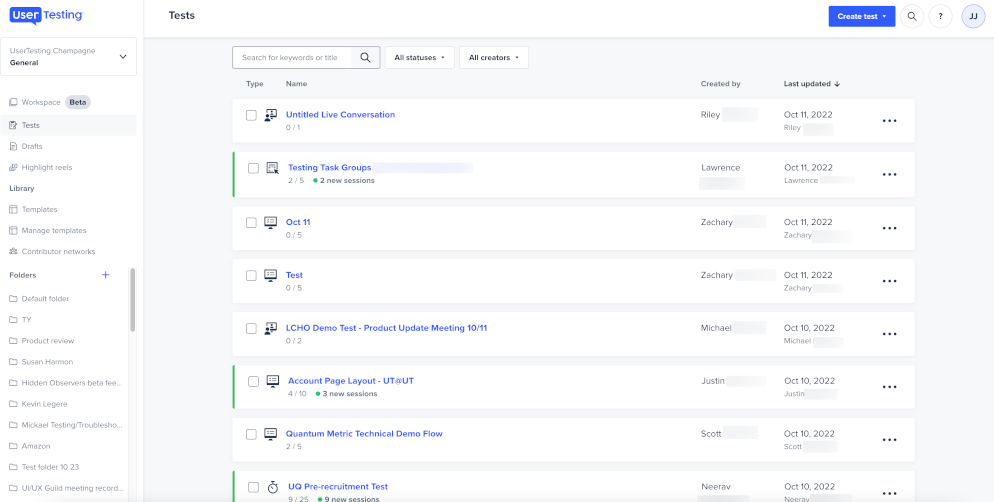The image size is (994, 502).
Task: Click the search icon in the keyword search box
Action: [366, 58]
